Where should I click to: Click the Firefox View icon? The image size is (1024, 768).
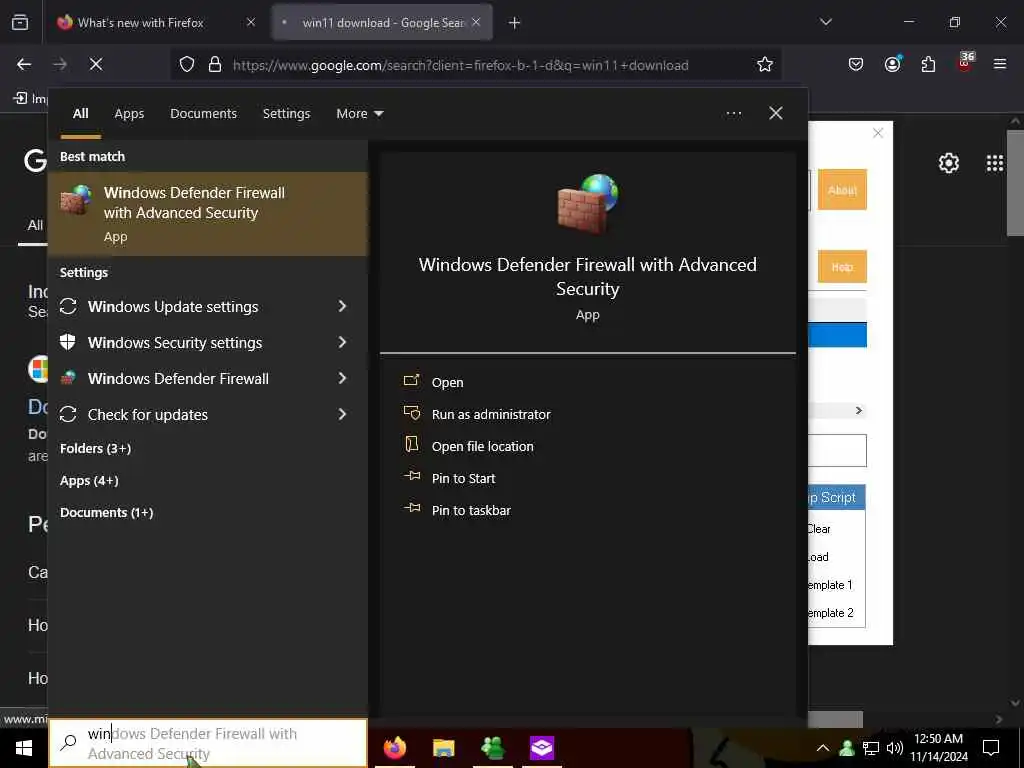coord(20,23)
